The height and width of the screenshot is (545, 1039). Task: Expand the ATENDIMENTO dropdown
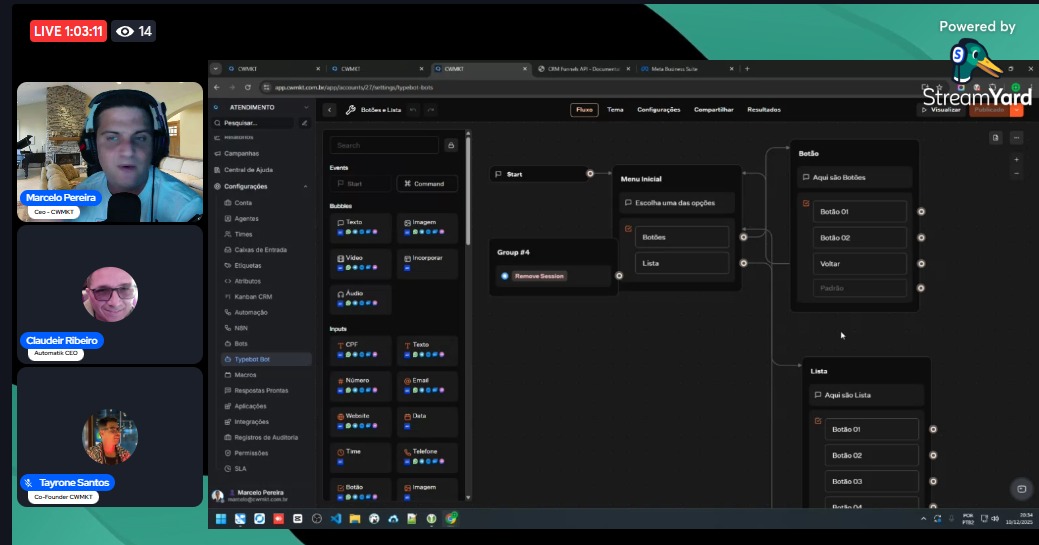[306, 107]
